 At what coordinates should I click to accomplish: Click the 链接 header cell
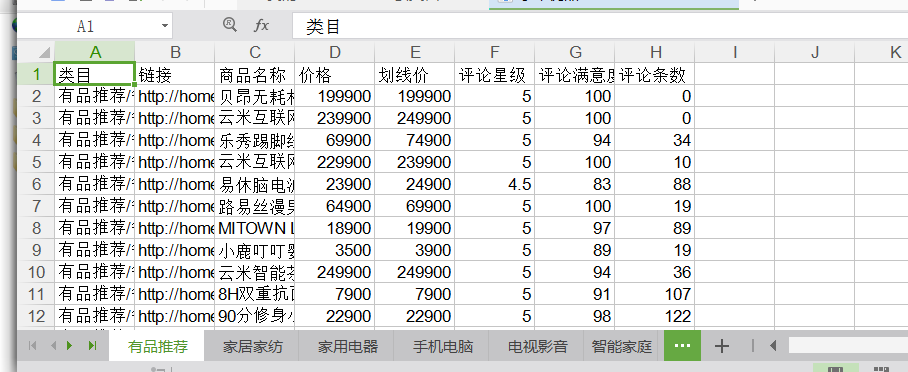tap(175, 74)
